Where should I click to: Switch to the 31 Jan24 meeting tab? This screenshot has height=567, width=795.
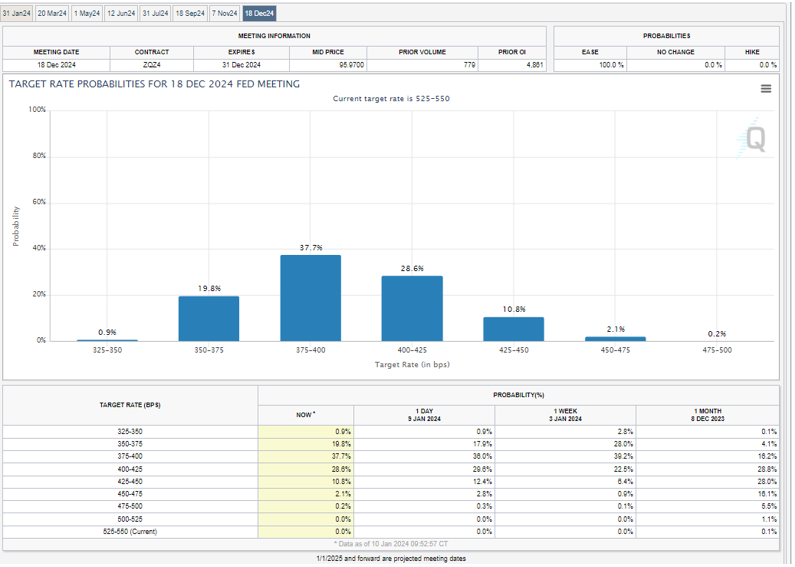coord(17,13)
